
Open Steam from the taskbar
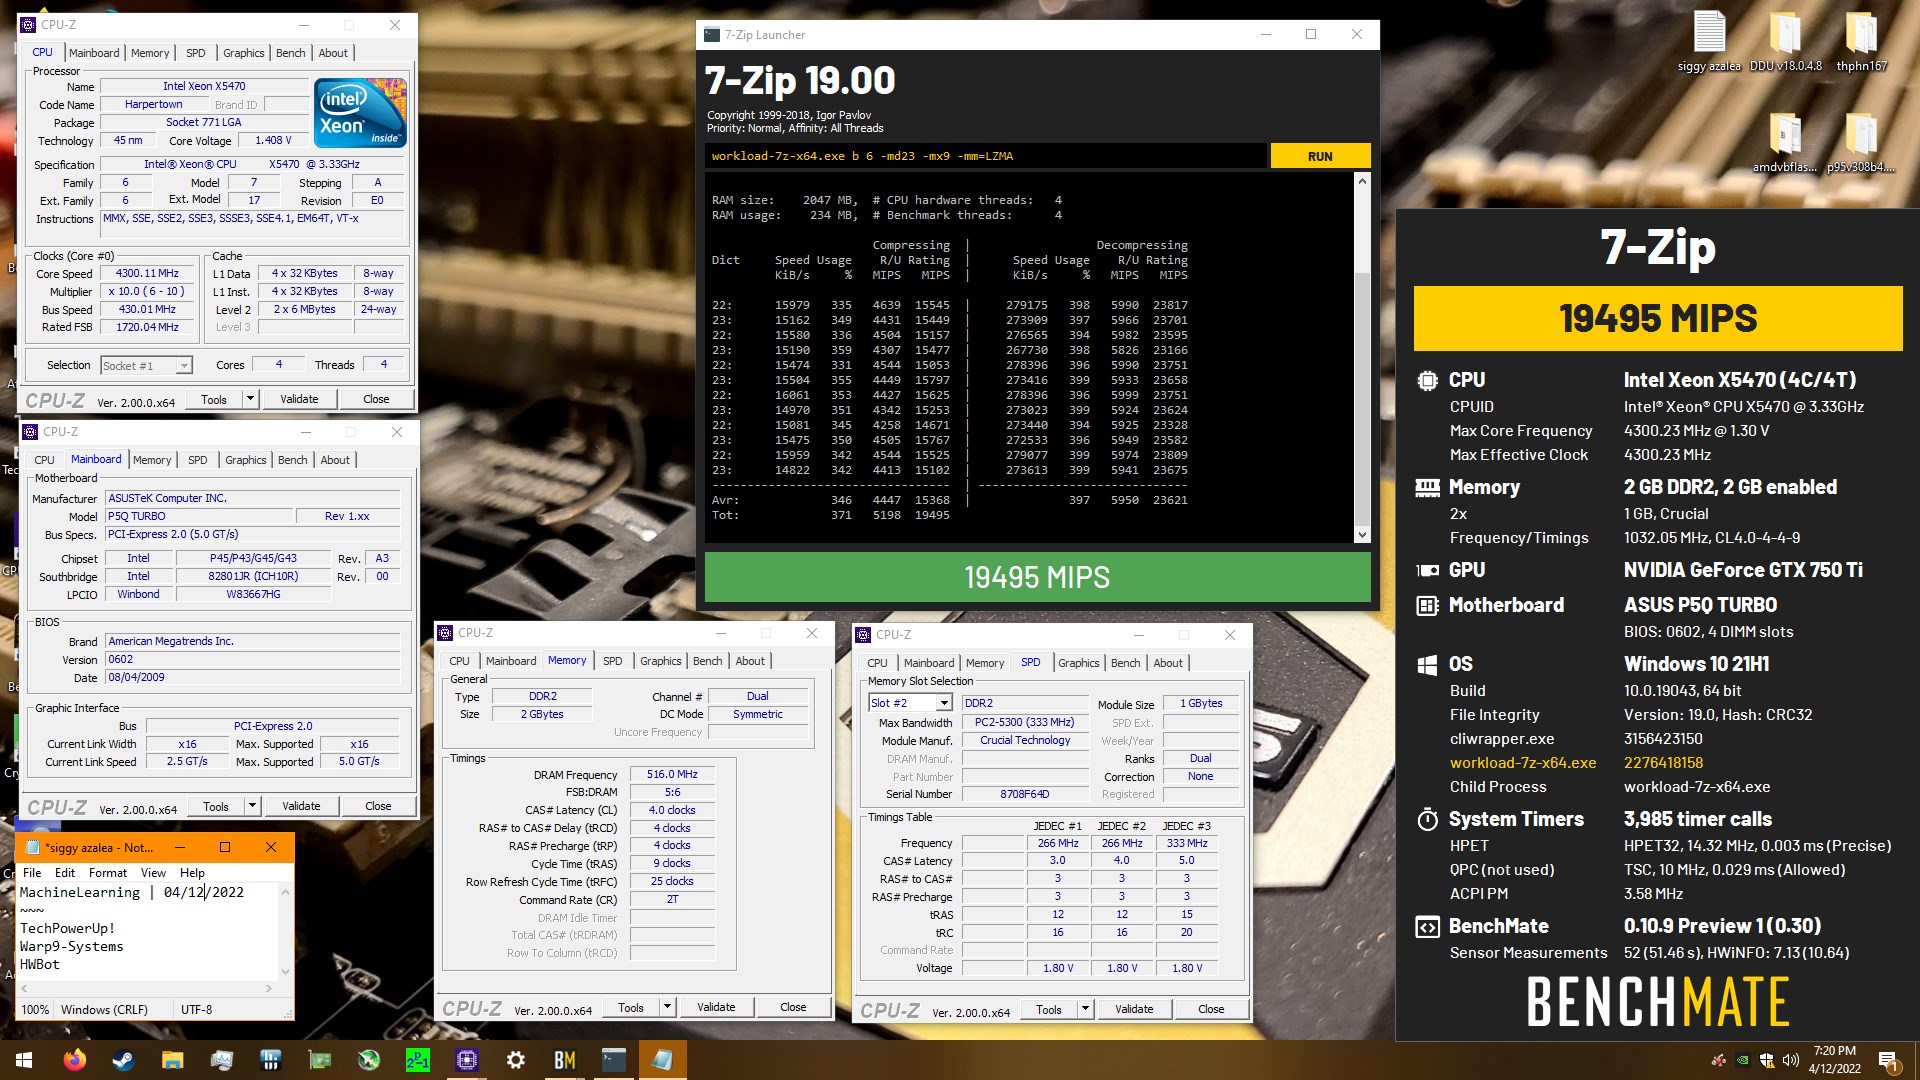pos(123,1060)
